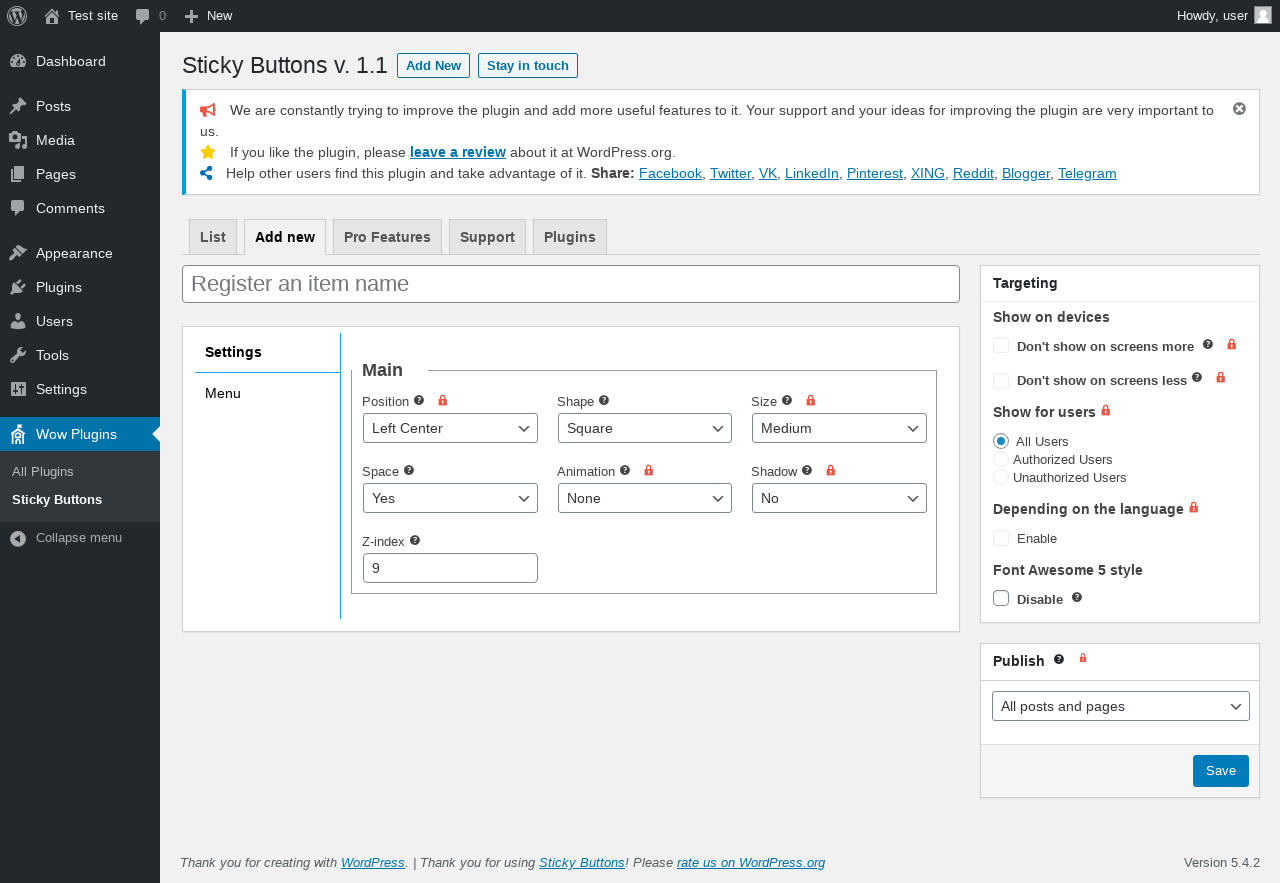The height and width of the screenshot is (883, 1280).
Task: Open the Posts menu
Action: point(80,106)
